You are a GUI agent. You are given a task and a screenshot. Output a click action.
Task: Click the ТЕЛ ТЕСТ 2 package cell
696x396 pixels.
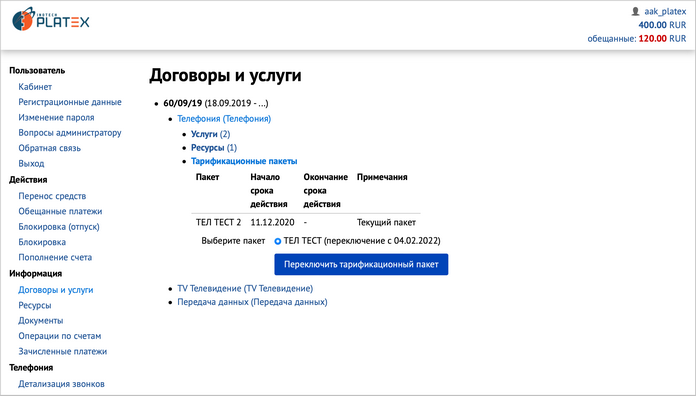[218, 222]
